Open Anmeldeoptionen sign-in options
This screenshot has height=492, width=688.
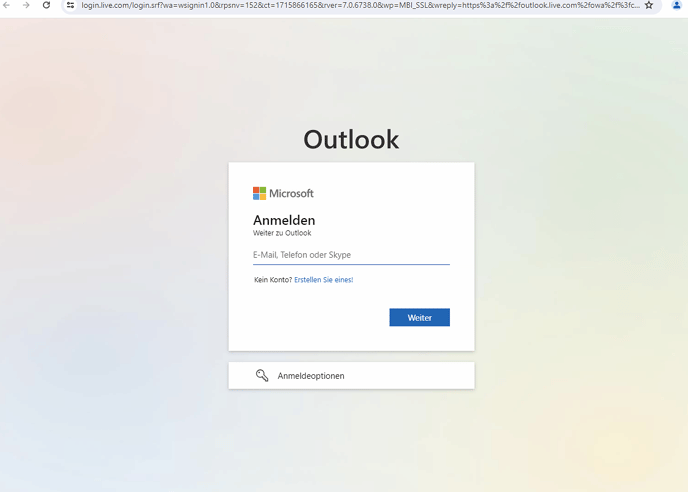coord(311,375)
